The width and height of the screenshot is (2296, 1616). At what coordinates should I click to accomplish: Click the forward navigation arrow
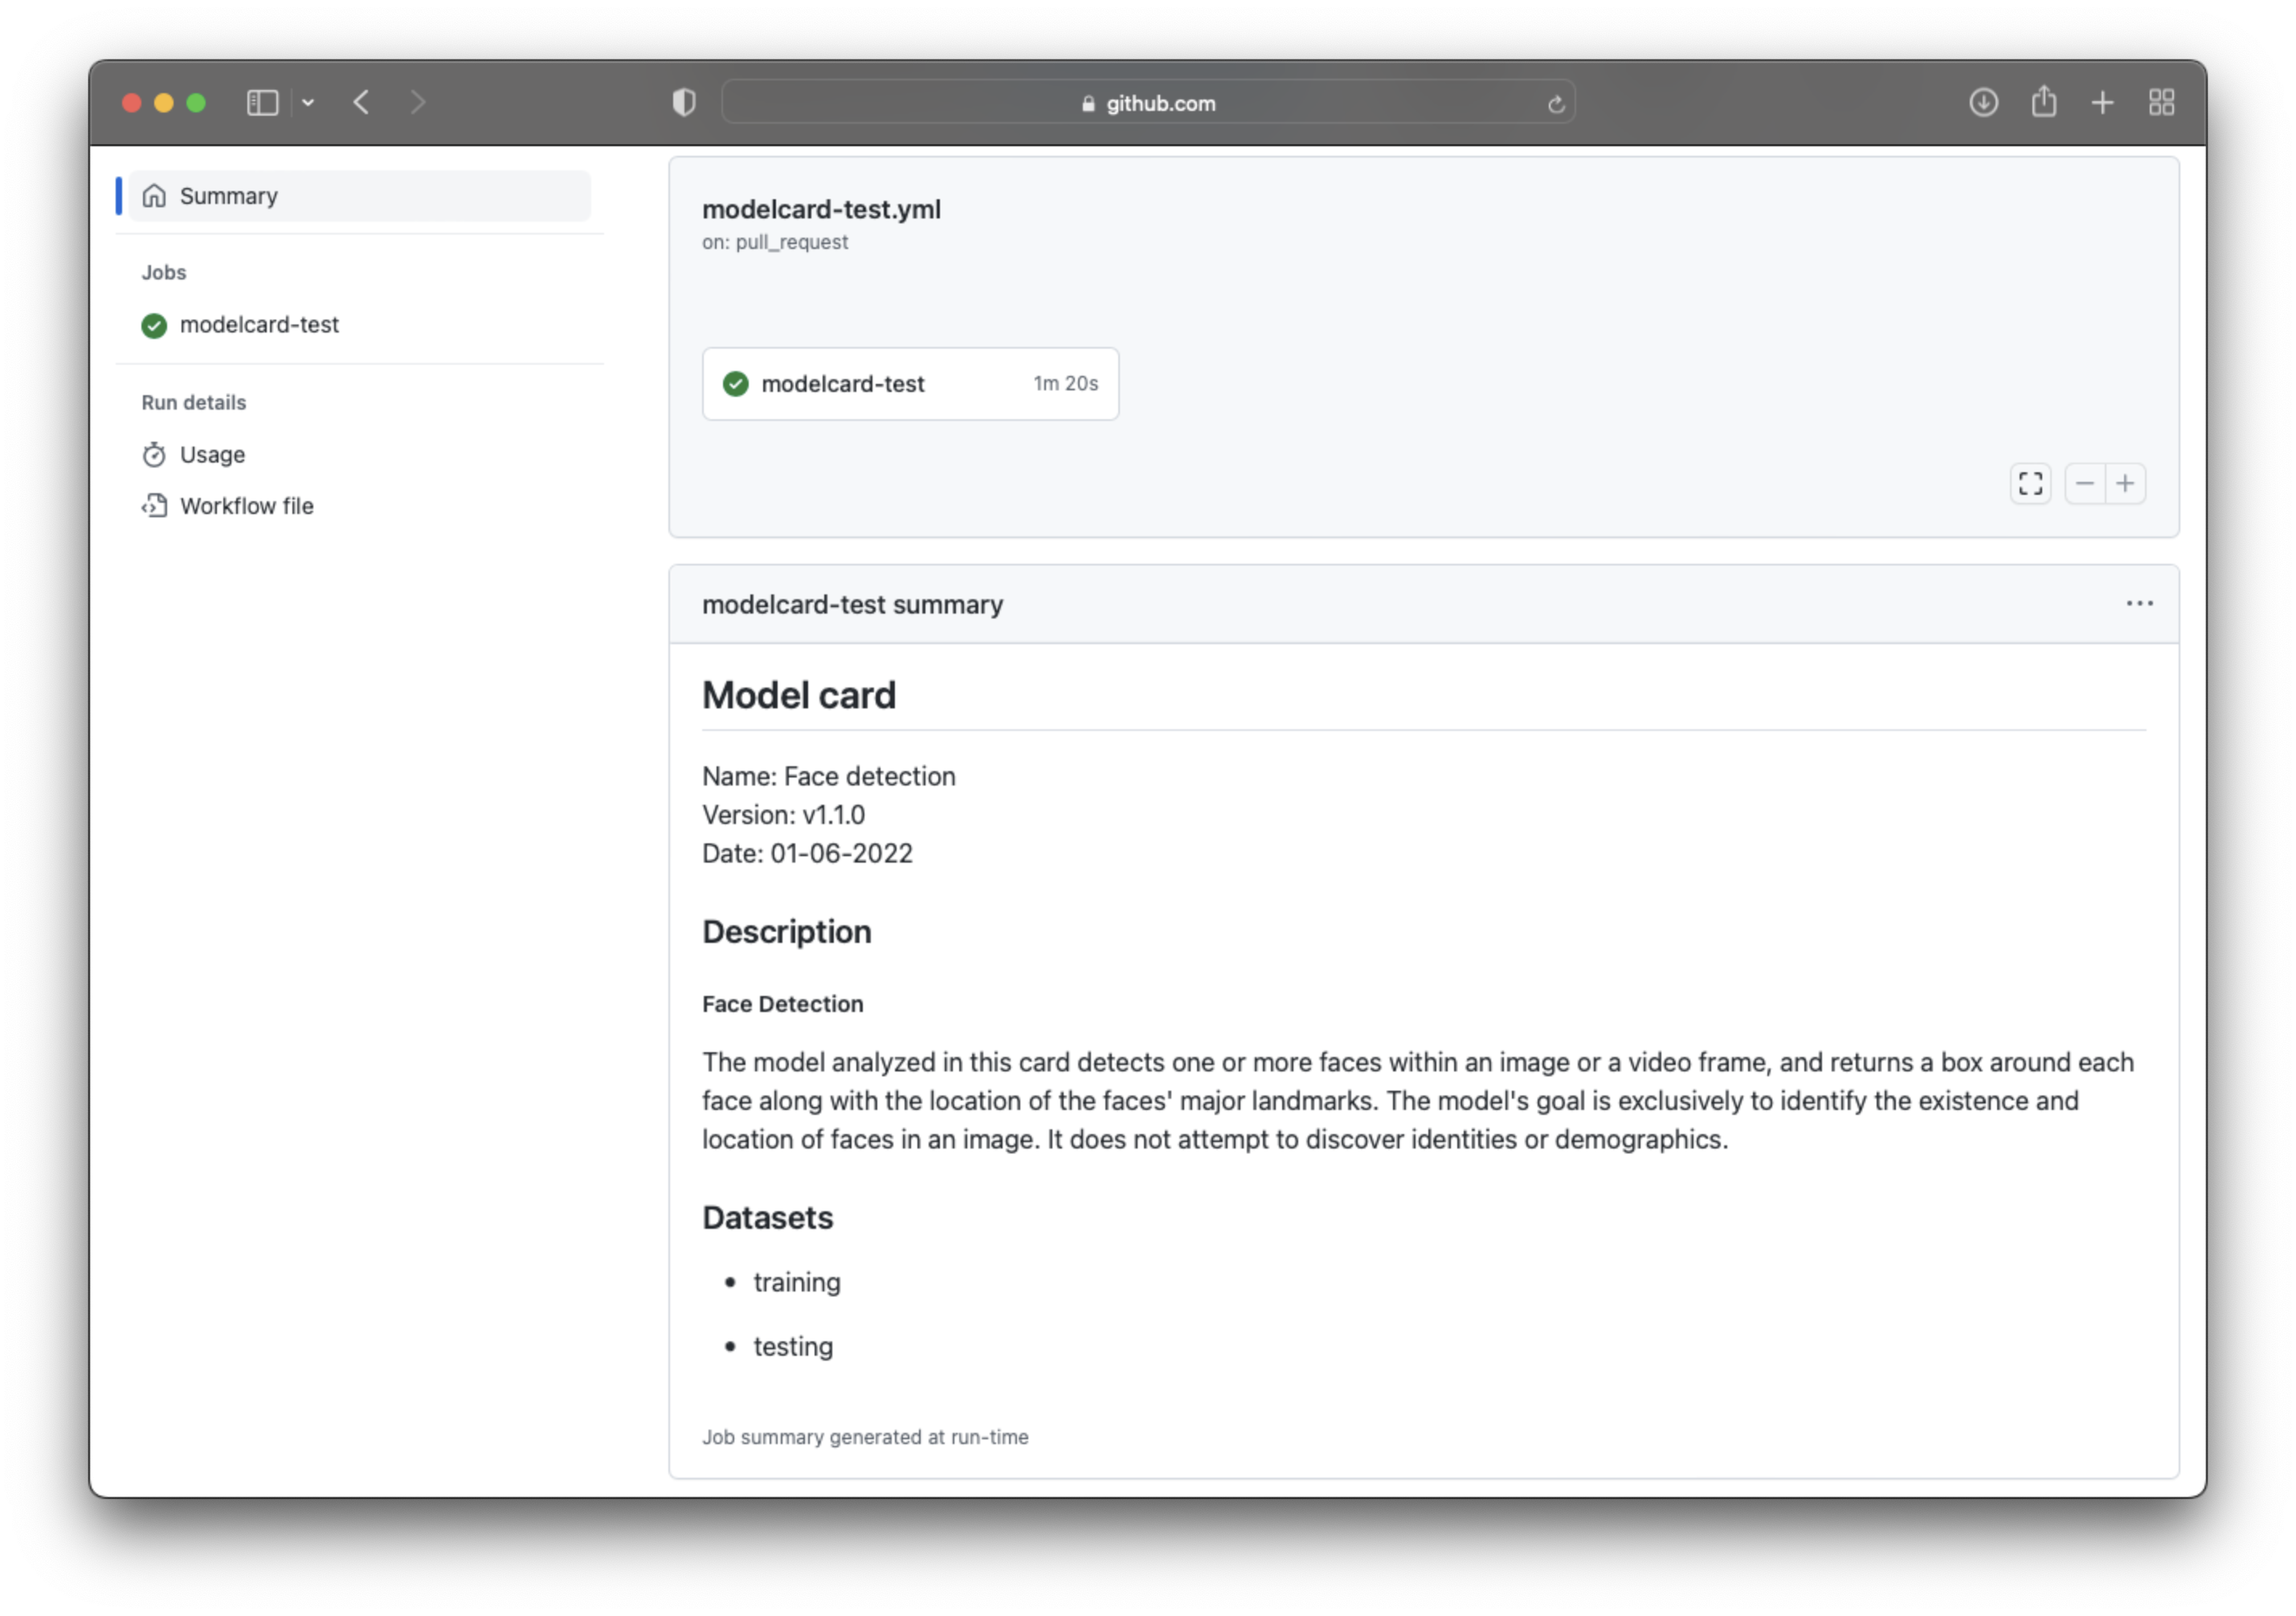click(x=418, y=103)
